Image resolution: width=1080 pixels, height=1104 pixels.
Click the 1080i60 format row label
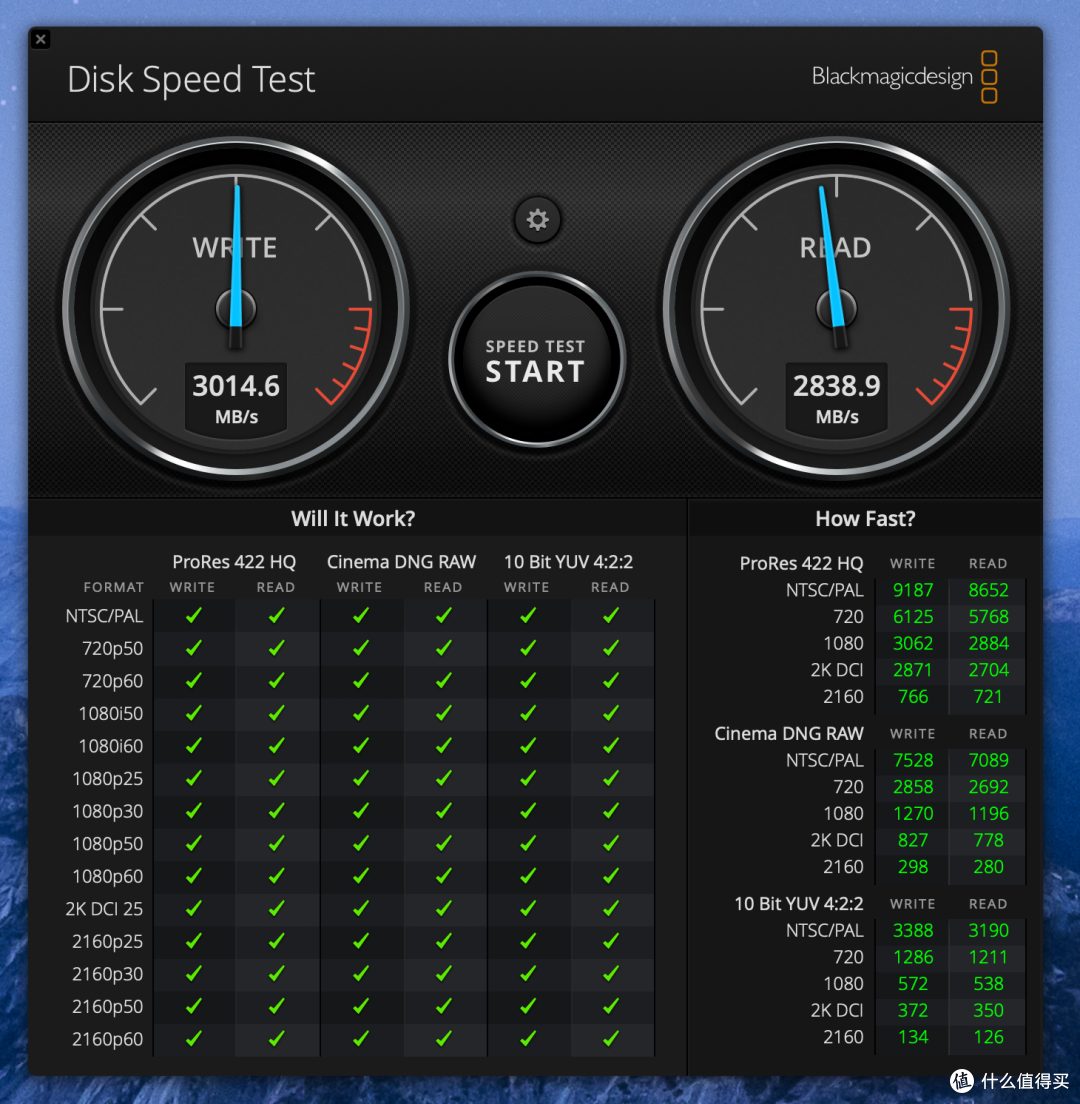click(x=111, y=746)
